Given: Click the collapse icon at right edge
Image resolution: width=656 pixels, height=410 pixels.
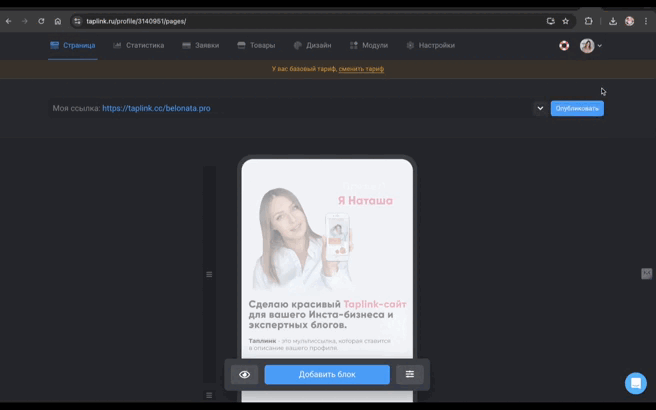Looking at the screenshot, I should coord(646,274).
